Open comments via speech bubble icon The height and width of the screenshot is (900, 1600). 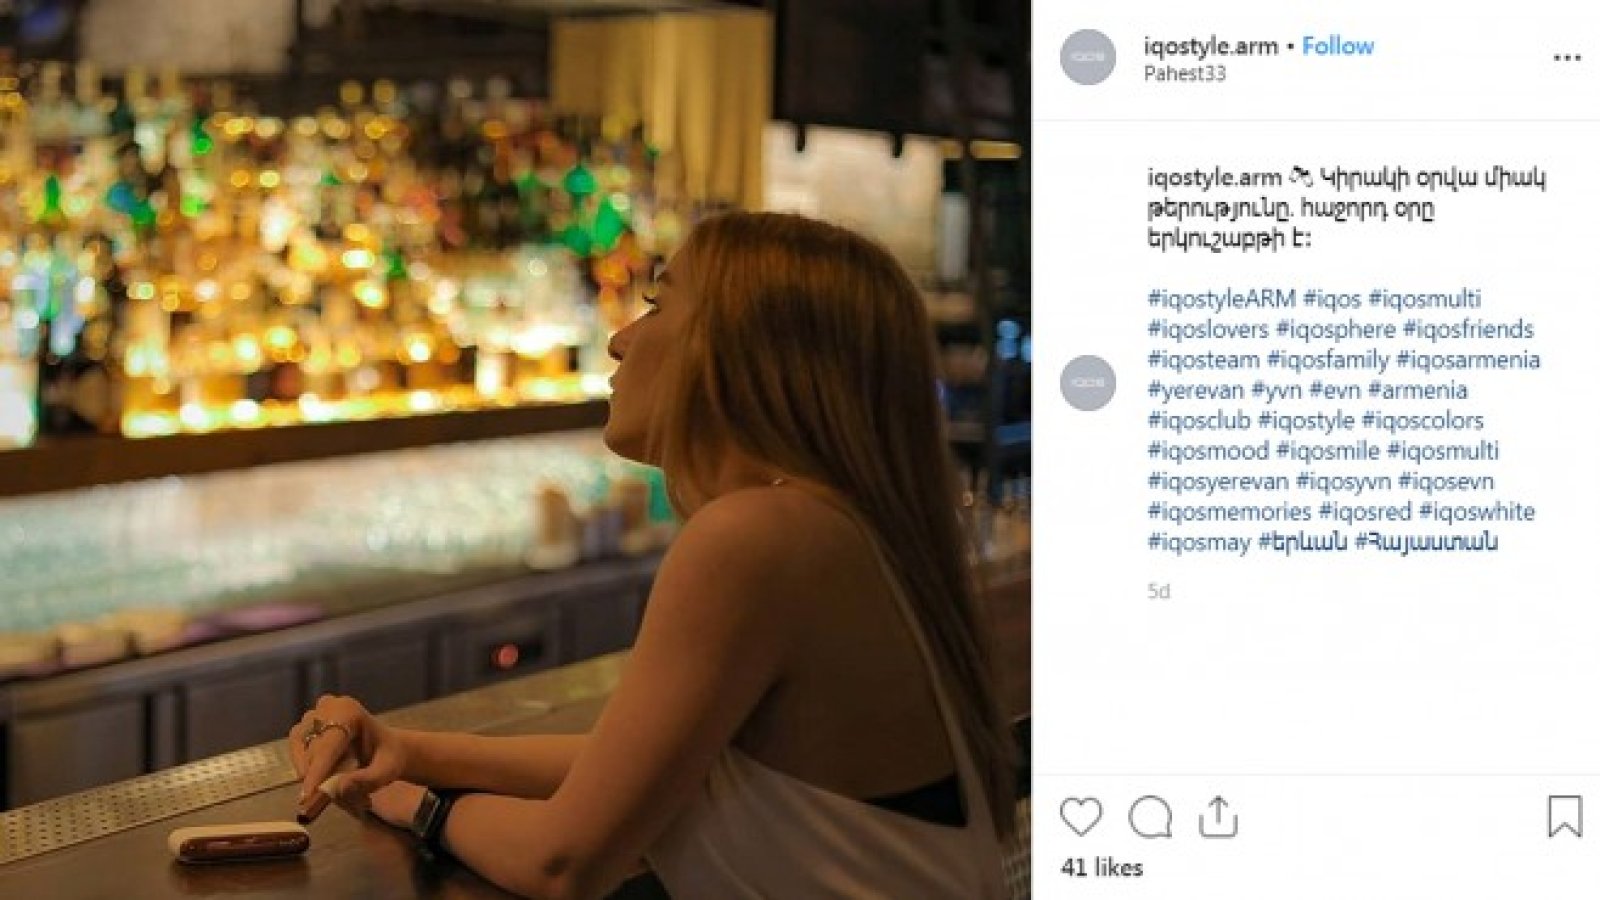[x=1149, y=817]
